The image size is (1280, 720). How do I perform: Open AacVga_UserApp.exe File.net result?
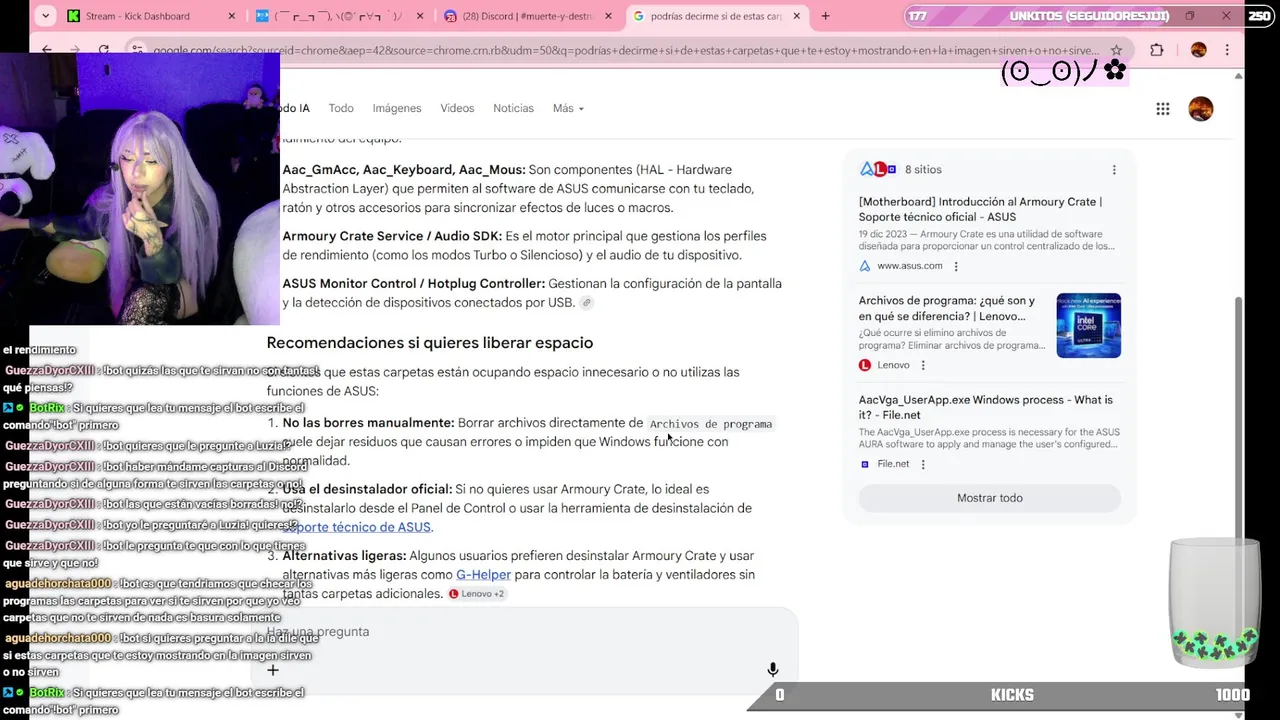tap(986, 407)
